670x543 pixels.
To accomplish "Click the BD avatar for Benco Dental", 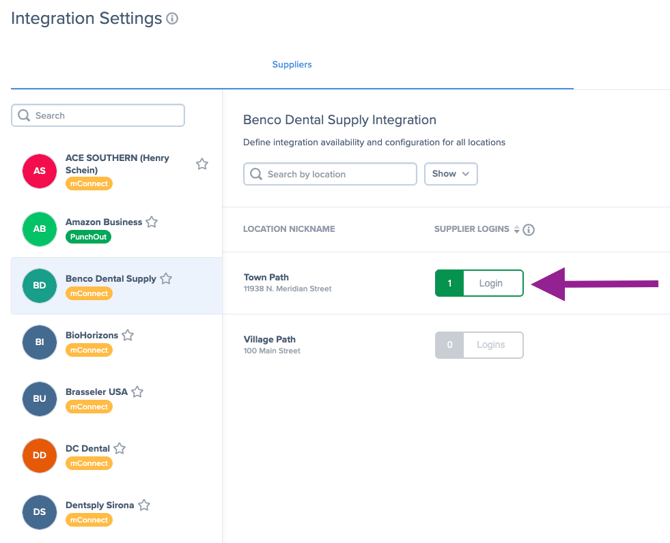I will (x=39, y=285).
